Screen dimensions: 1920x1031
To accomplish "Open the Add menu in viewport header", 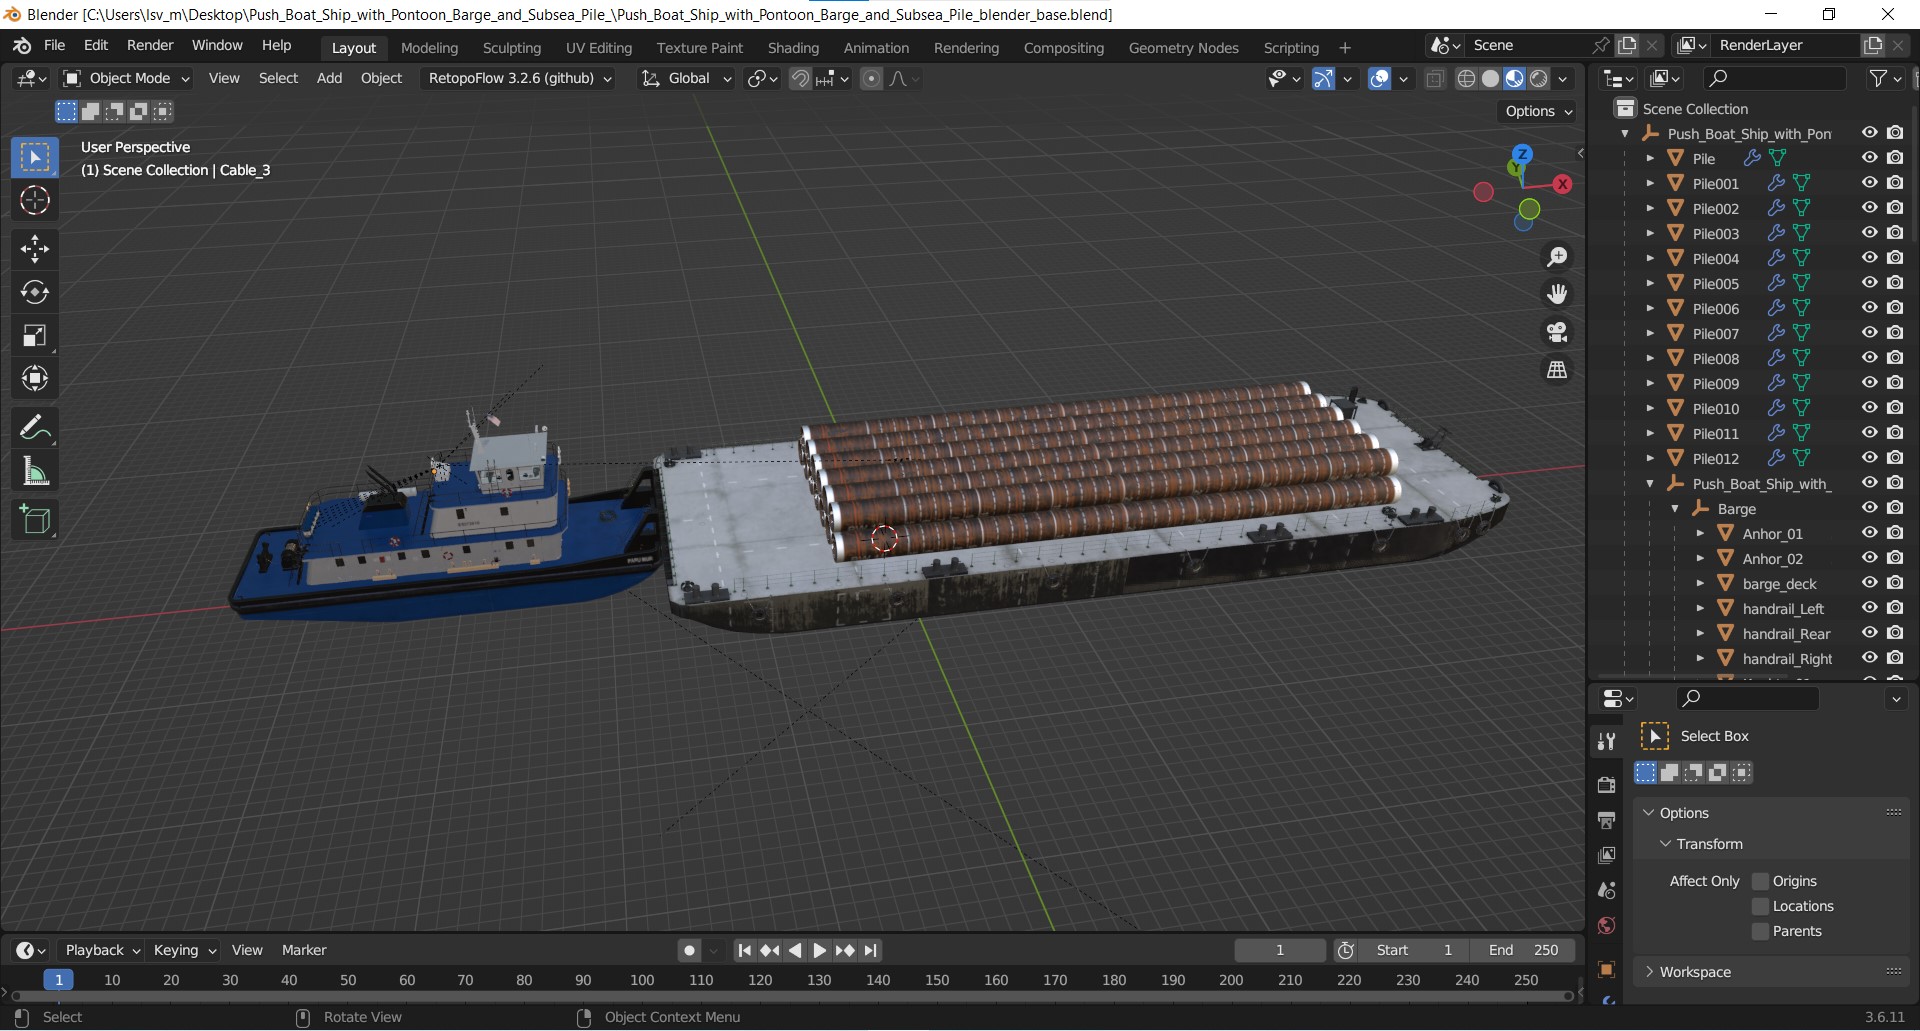I will [x=329, y=78].
